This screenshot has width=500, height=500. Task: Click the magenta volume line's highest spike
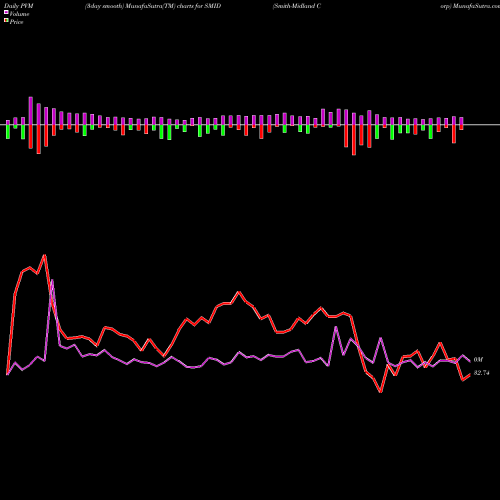click(52, 280)
